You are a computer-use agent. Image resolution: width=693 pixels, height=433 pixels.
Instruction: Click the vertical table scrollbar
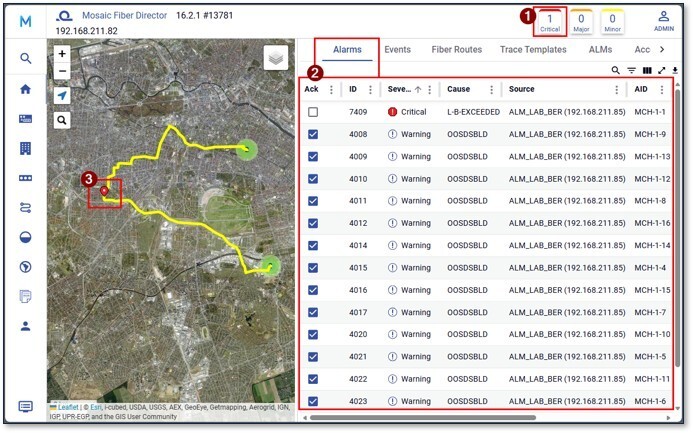pos(678,230)
